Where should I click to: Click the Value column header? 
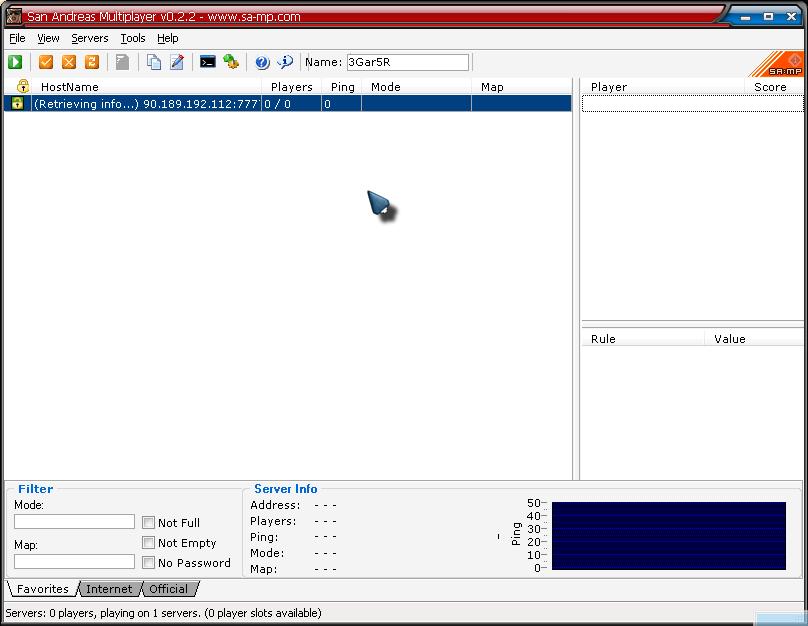click(x=754, y=339)
